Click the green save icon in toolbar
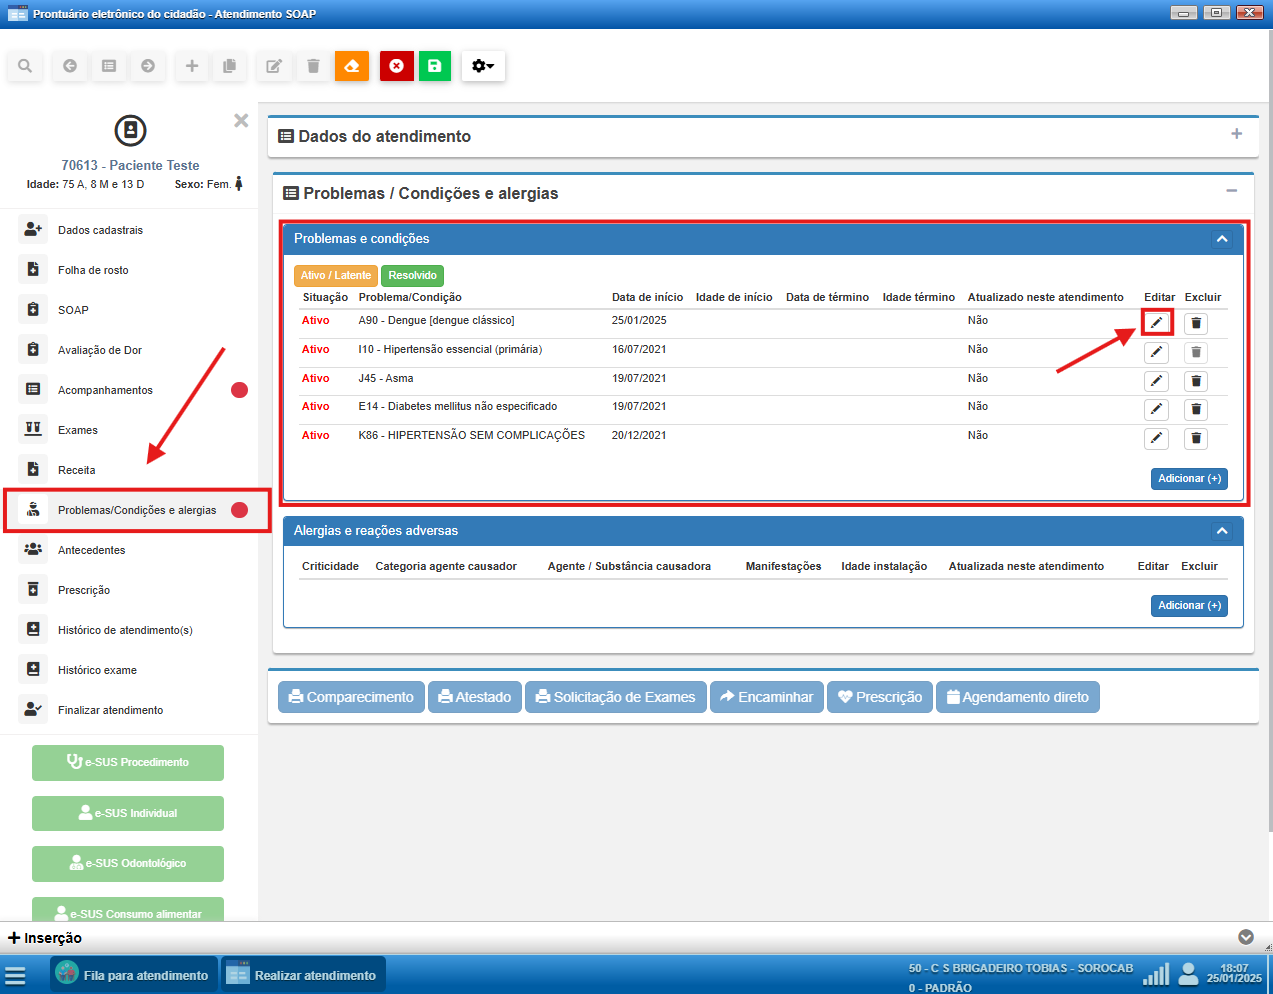1273x994 pixels. (x=434, y=66)
